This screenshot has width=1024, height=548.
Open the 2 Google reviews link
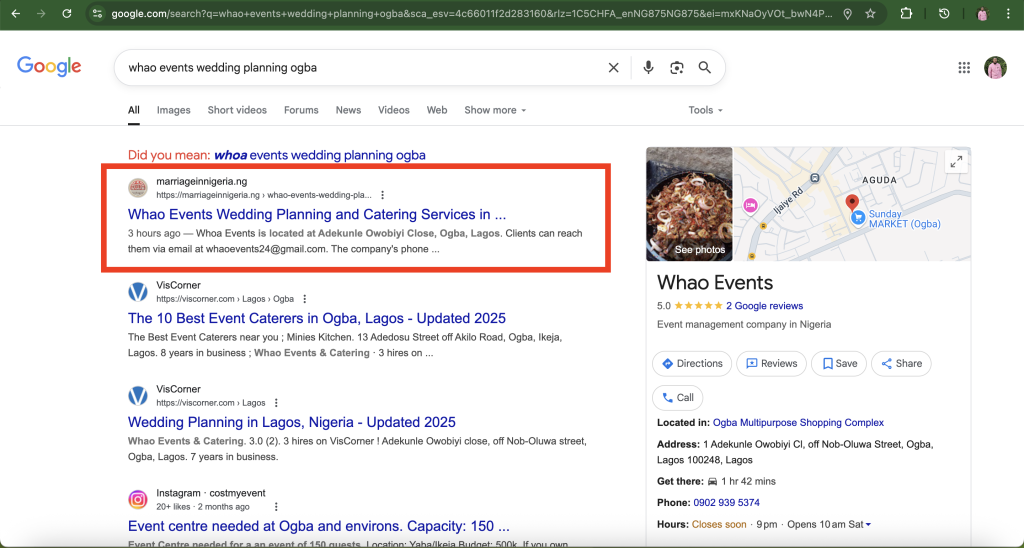pos(765,306)
